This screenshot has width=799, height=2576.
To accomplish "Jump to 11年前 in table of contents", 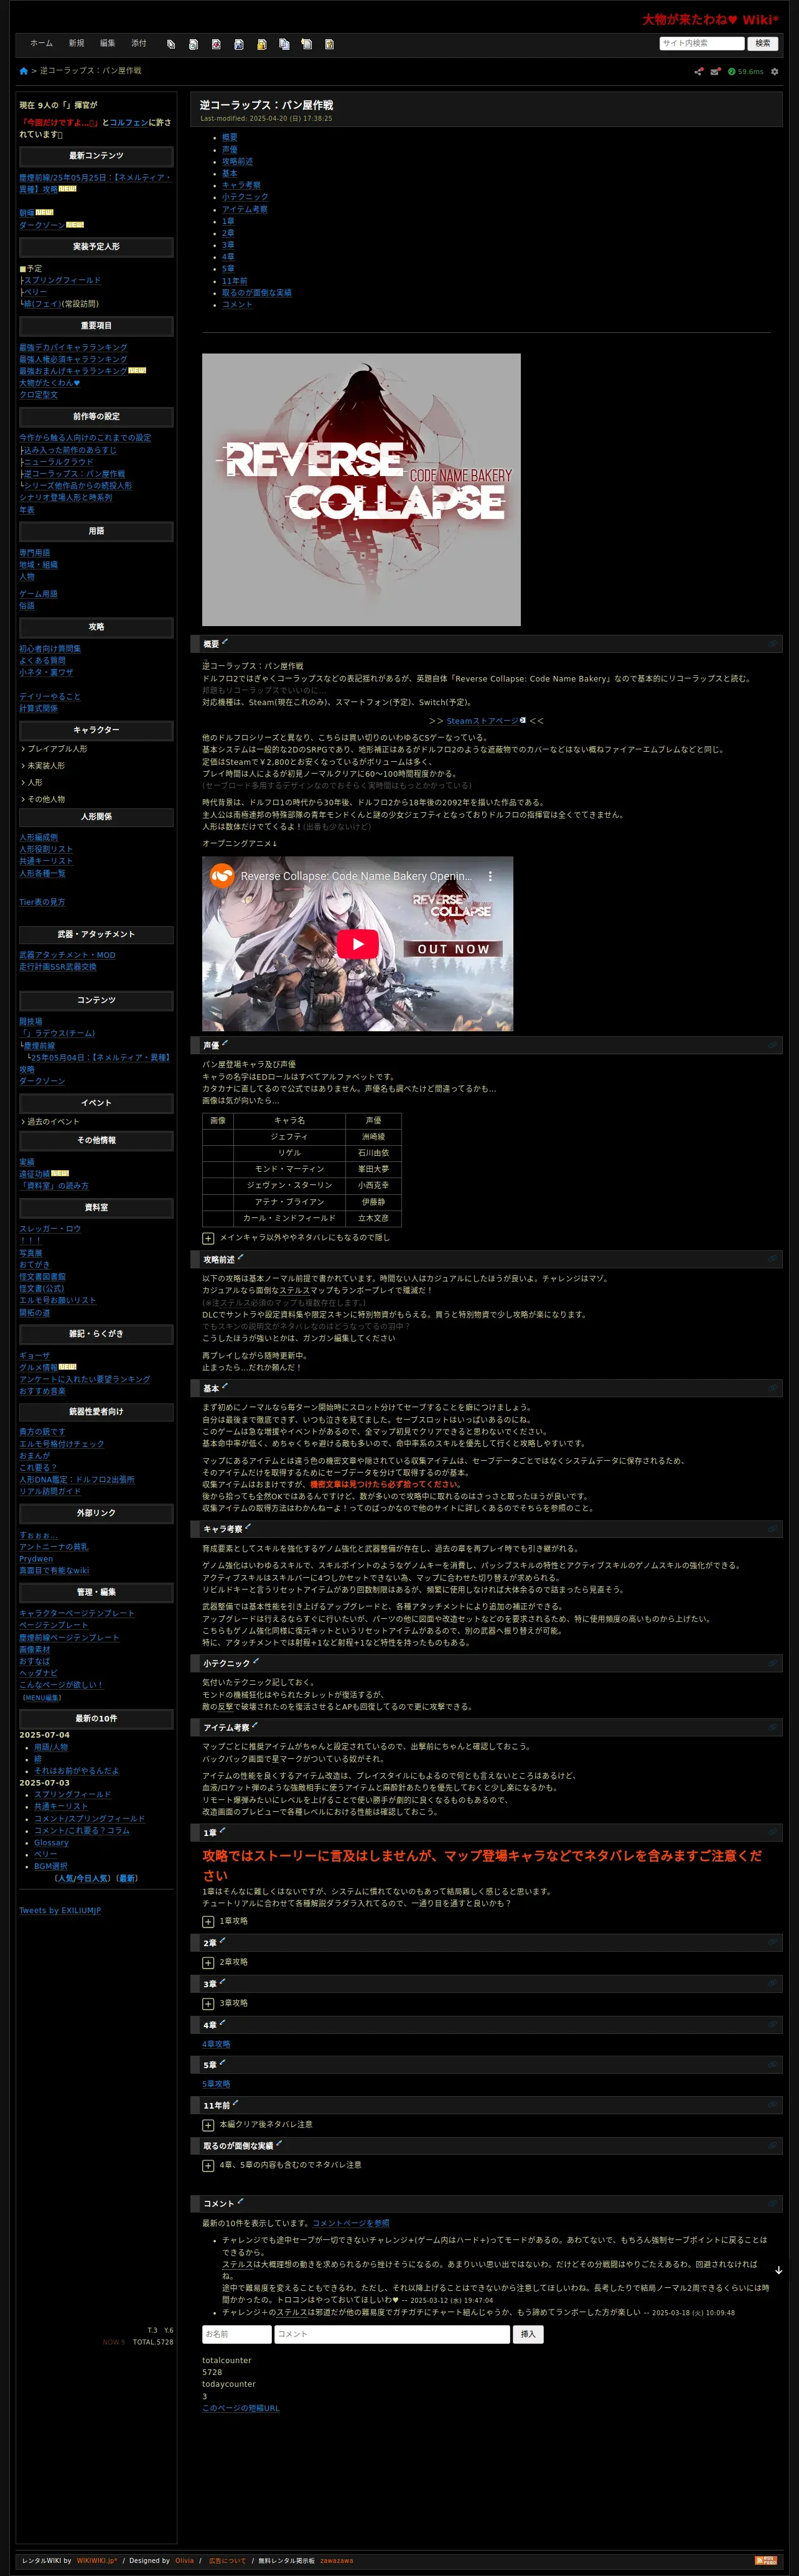I will (x=234, y=281).
